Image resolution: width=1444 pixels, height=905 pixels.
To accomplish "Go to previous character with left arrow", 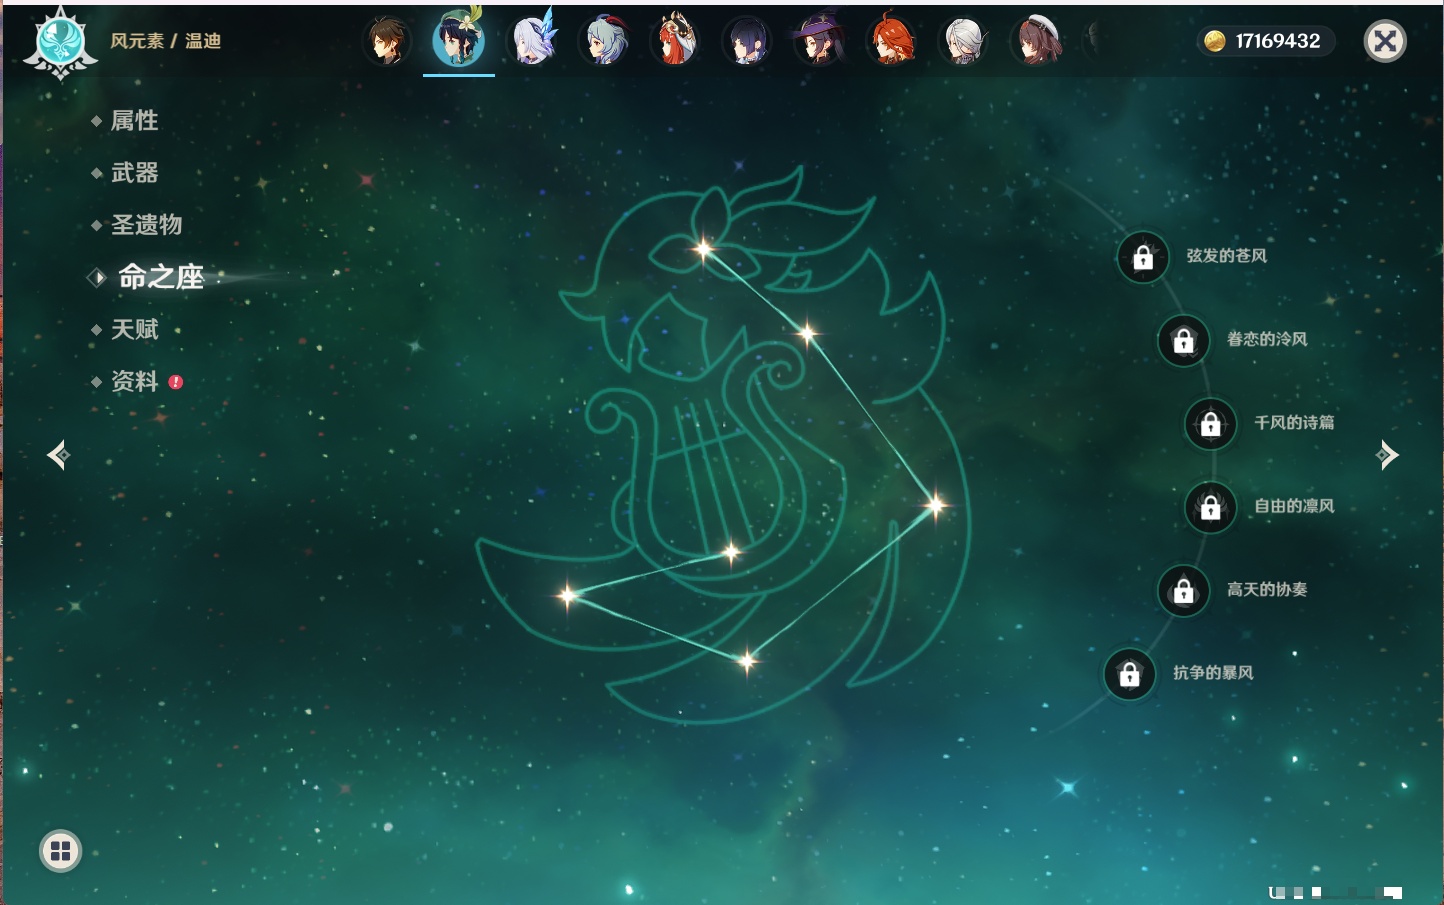I will click(x=58, y=455).
